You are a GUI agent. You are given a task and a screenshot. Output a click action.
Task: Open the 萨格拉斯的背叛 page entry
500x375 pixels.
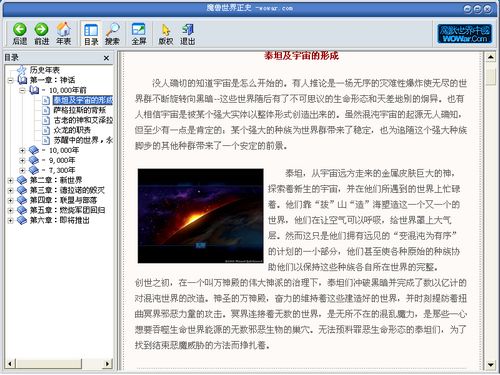[x=80, y=110]
